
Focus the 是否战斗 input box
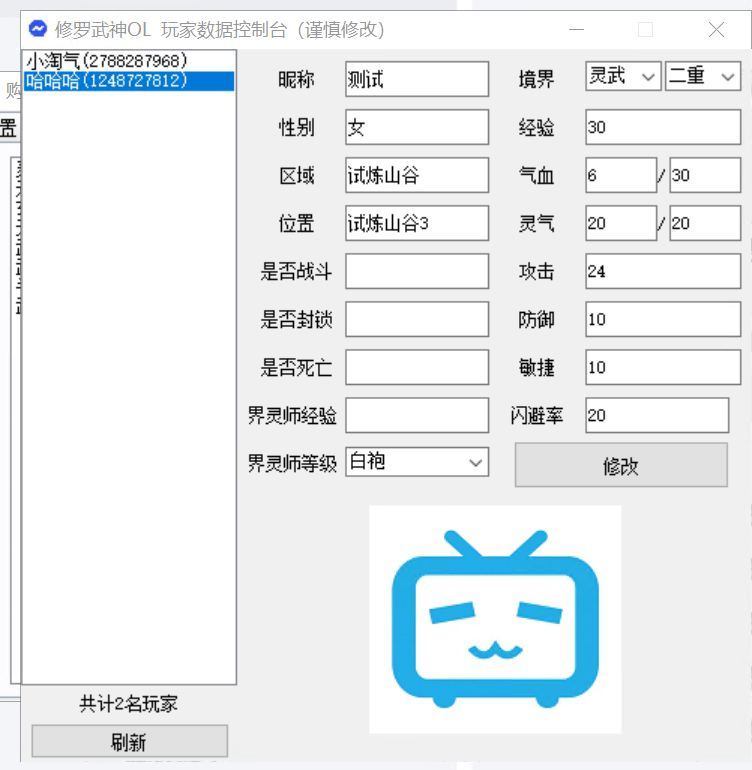click(417, 271)
